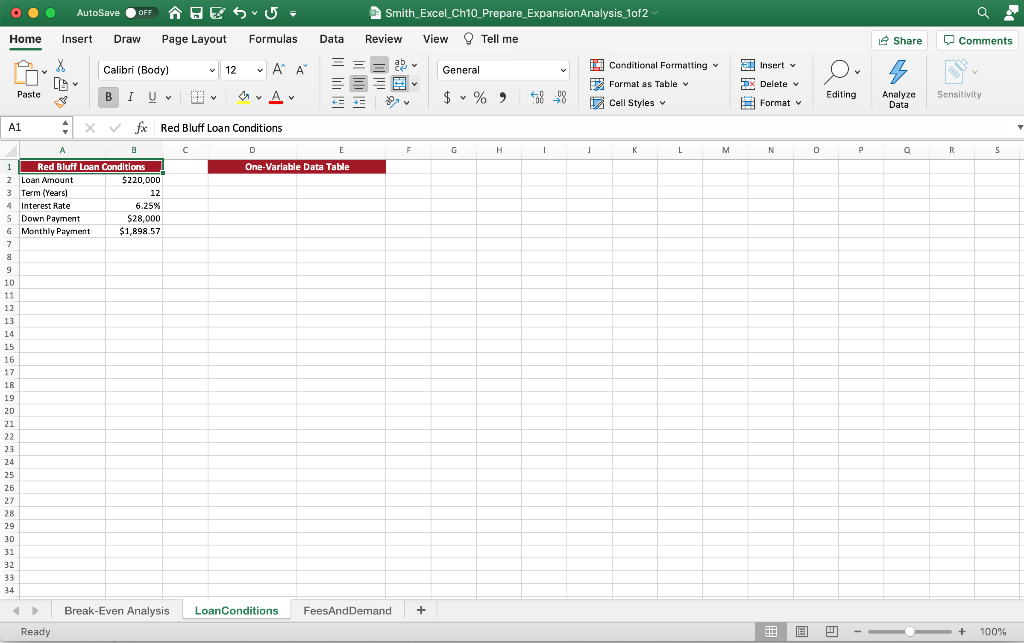
Task: Click the Cut scissors icon
Action: (x=61, y=66)
